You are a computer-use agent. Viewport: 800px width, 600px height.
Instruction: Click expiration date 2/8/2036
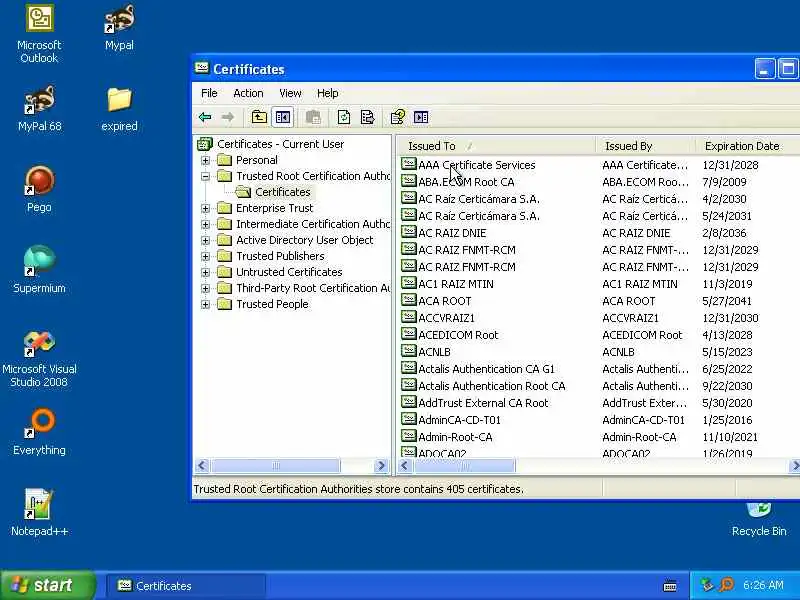point(724,233)
